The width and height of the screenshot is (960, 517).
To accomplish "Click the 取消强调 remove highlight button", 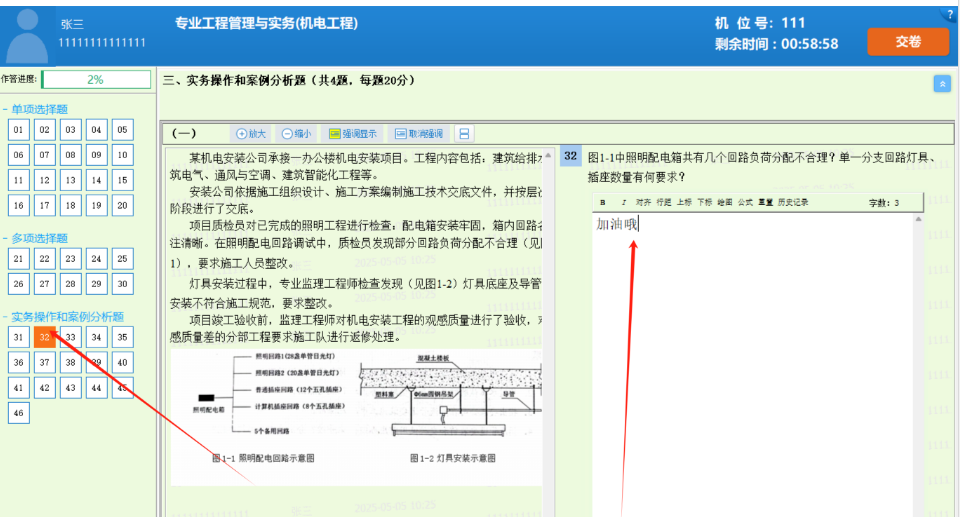I will [x=419, y=134].
